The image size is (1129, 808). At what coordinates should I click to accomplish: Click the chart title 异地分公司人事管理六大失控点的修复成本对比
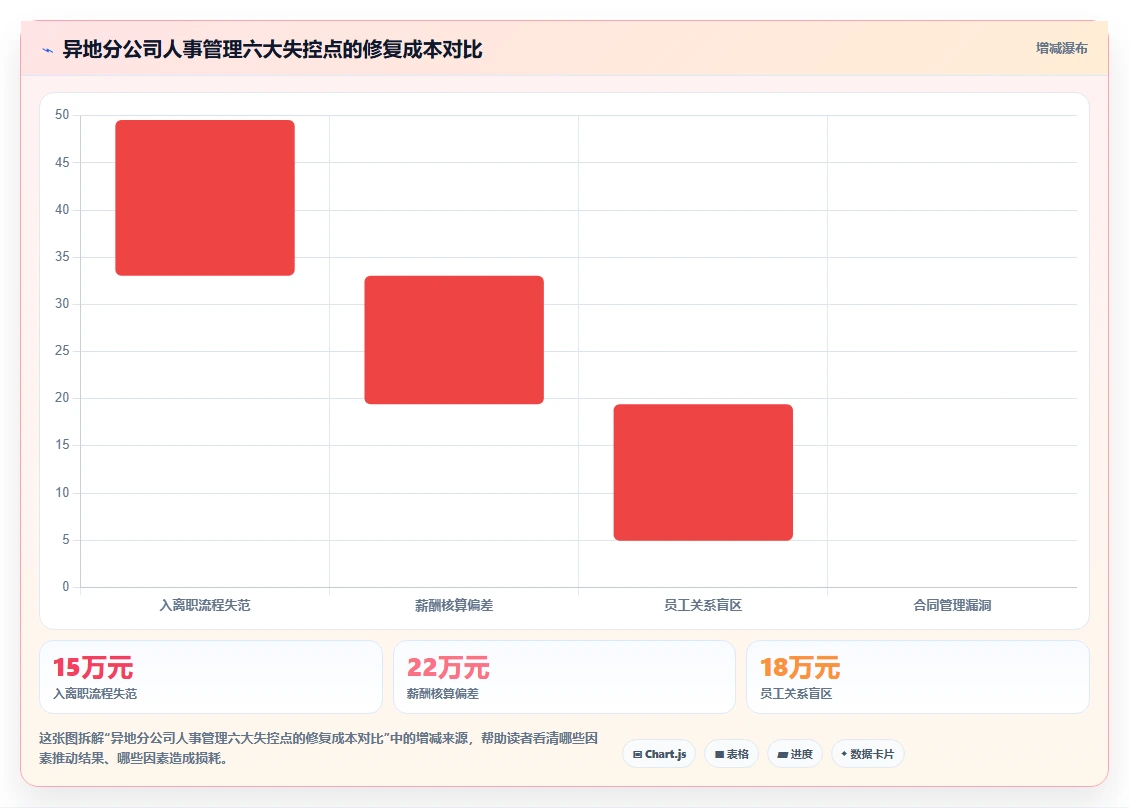(x=273, y=50)
